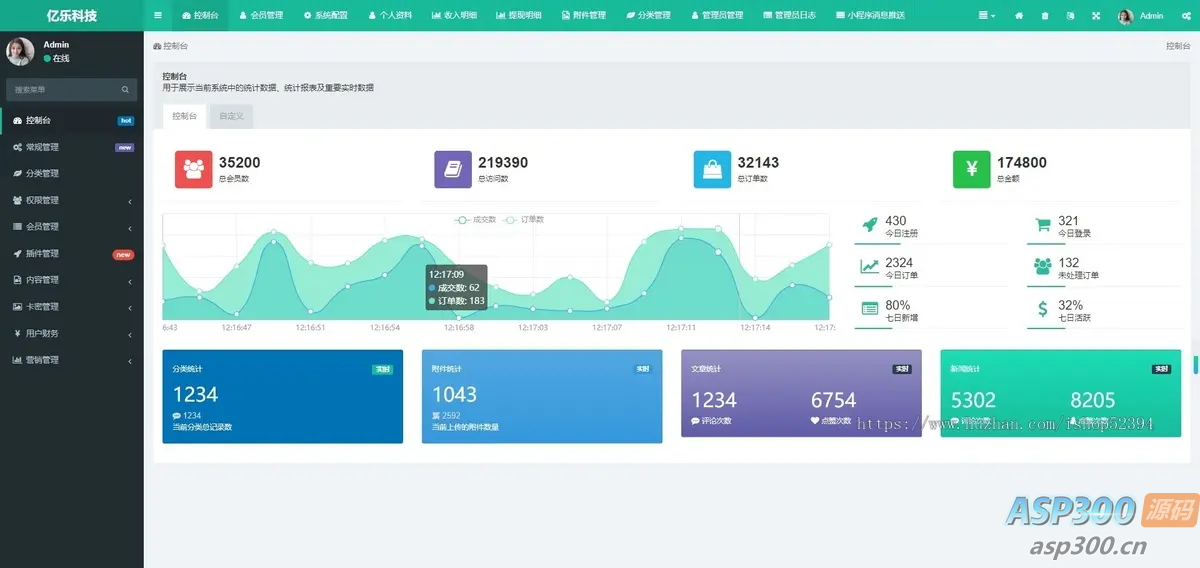Screen dimensions: 1200x568
Task: Expand the 会员管理 sidebar menu
Action: (x=72, y=227)
